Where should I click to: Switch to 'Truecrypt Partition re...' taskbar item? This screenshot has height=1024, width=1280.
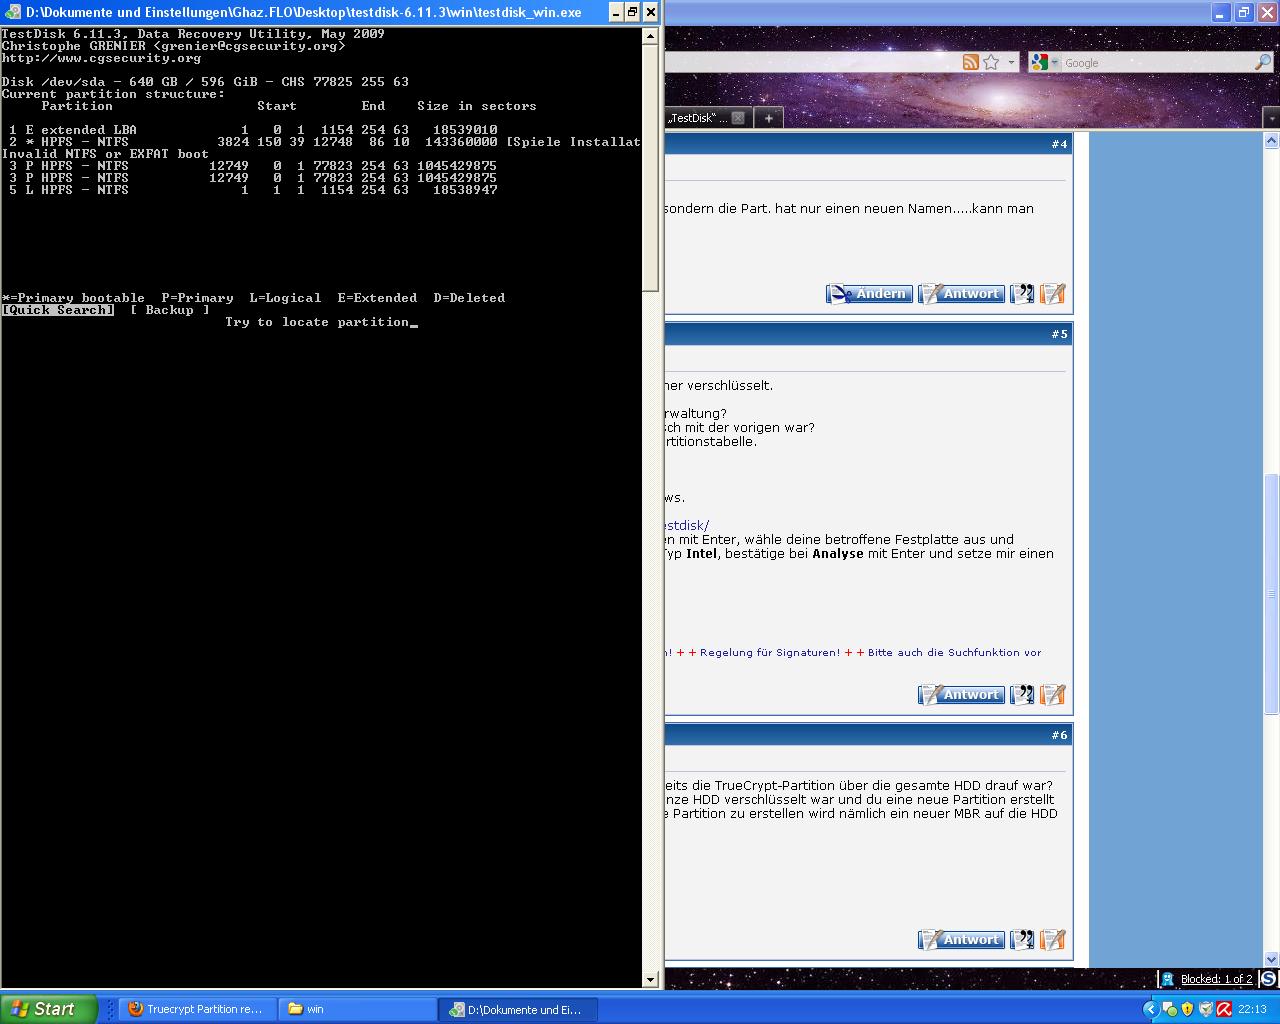(x=195, y=1009)
